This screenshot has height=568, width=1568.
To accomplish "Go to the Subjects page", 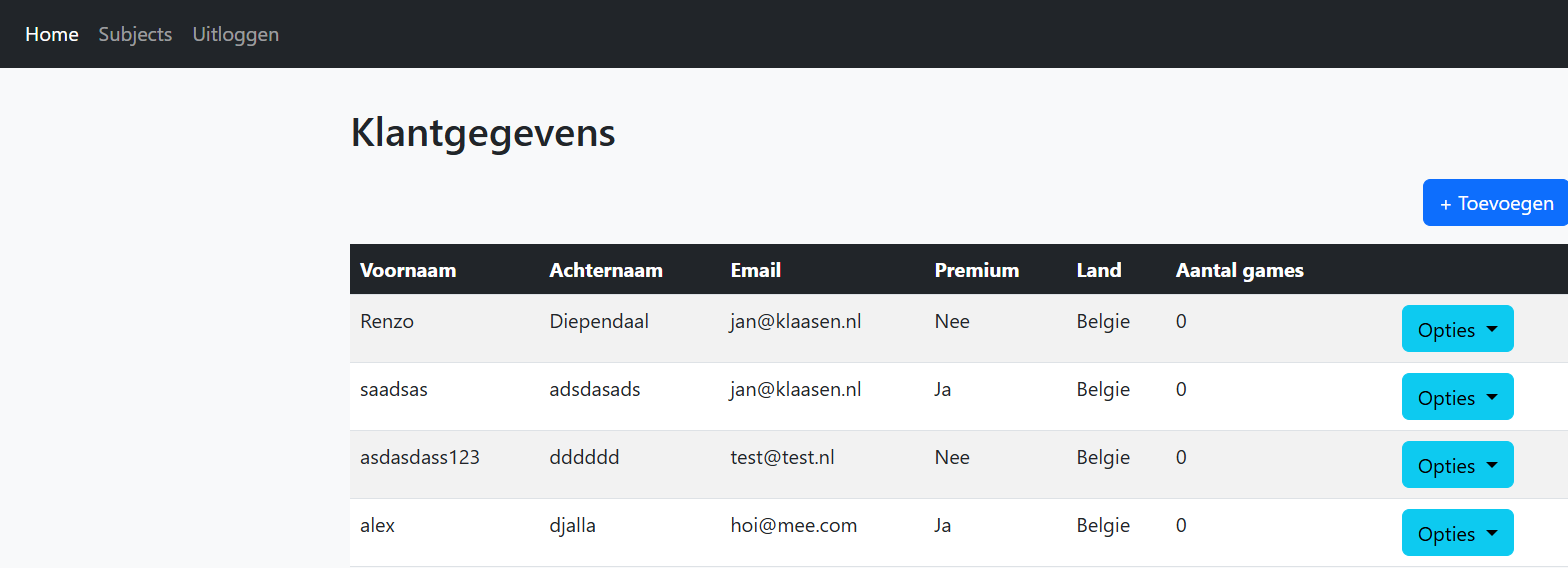I will pos(135,34).
